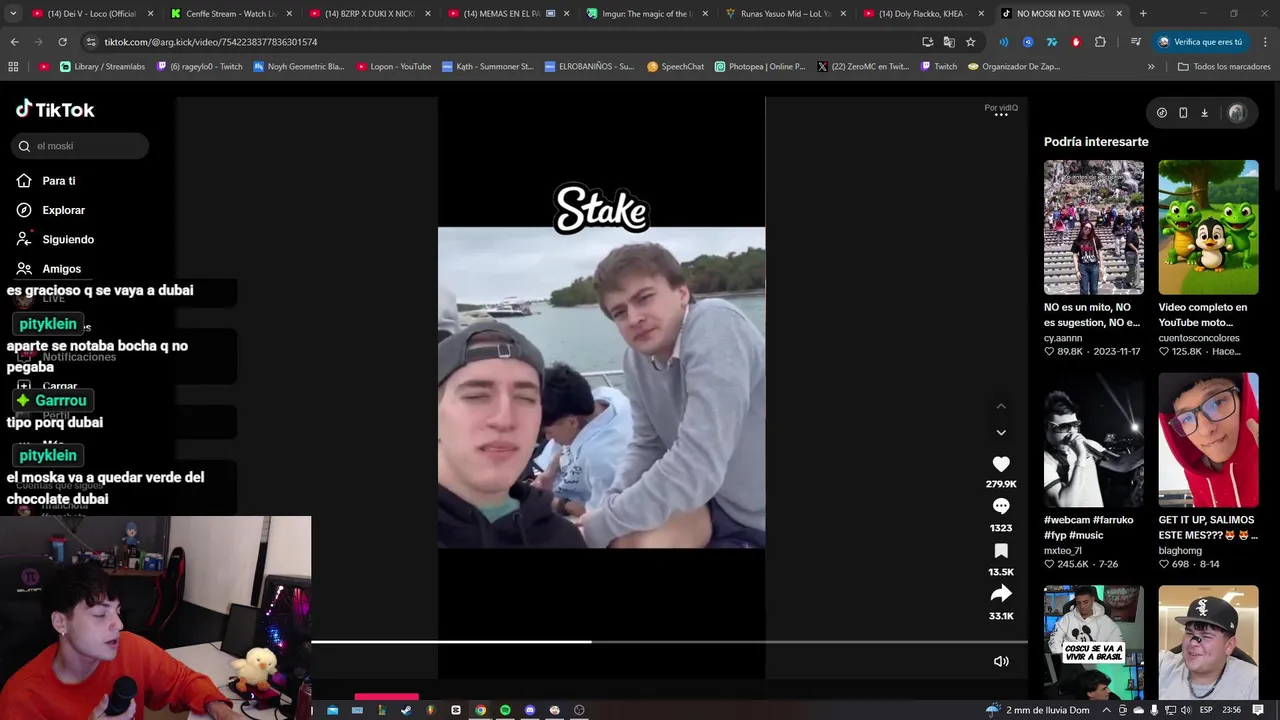Share the video with the arrow icon
This screenshot has width=1280, height=720.
click(1001, 594)
